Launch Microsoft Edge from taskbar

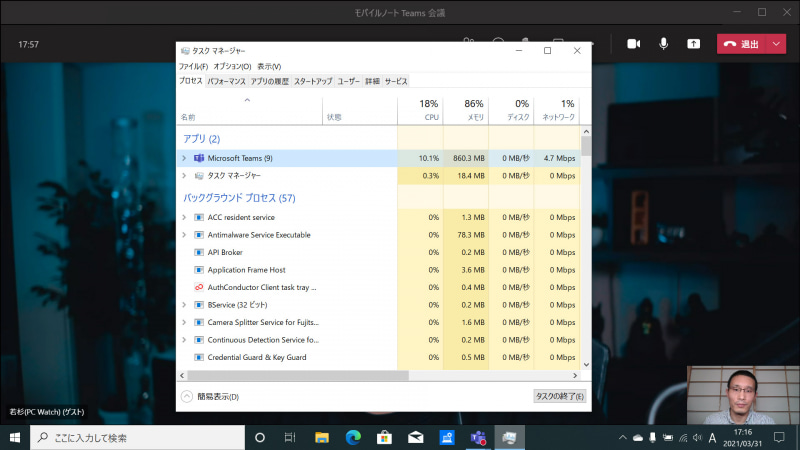[x=353, y=438]
